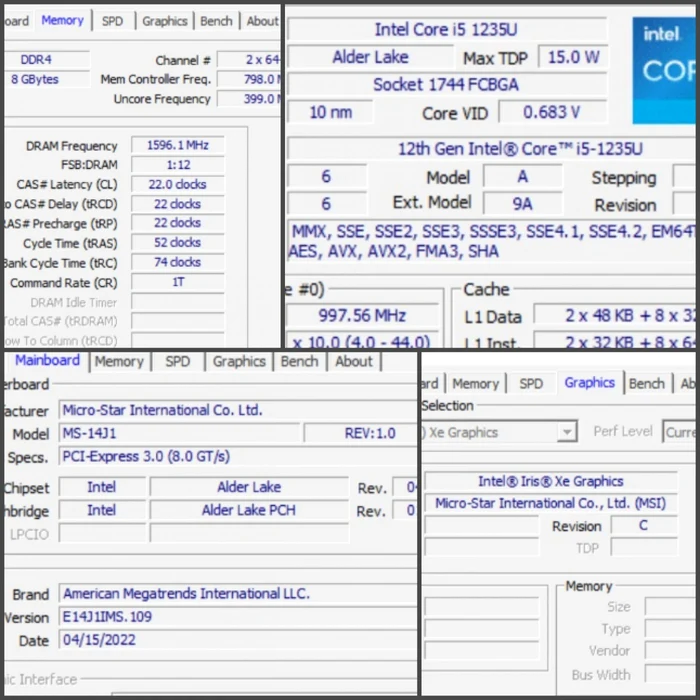Click the DRAM Frequency value 1596.1 MHz

(x=178, y=145)
